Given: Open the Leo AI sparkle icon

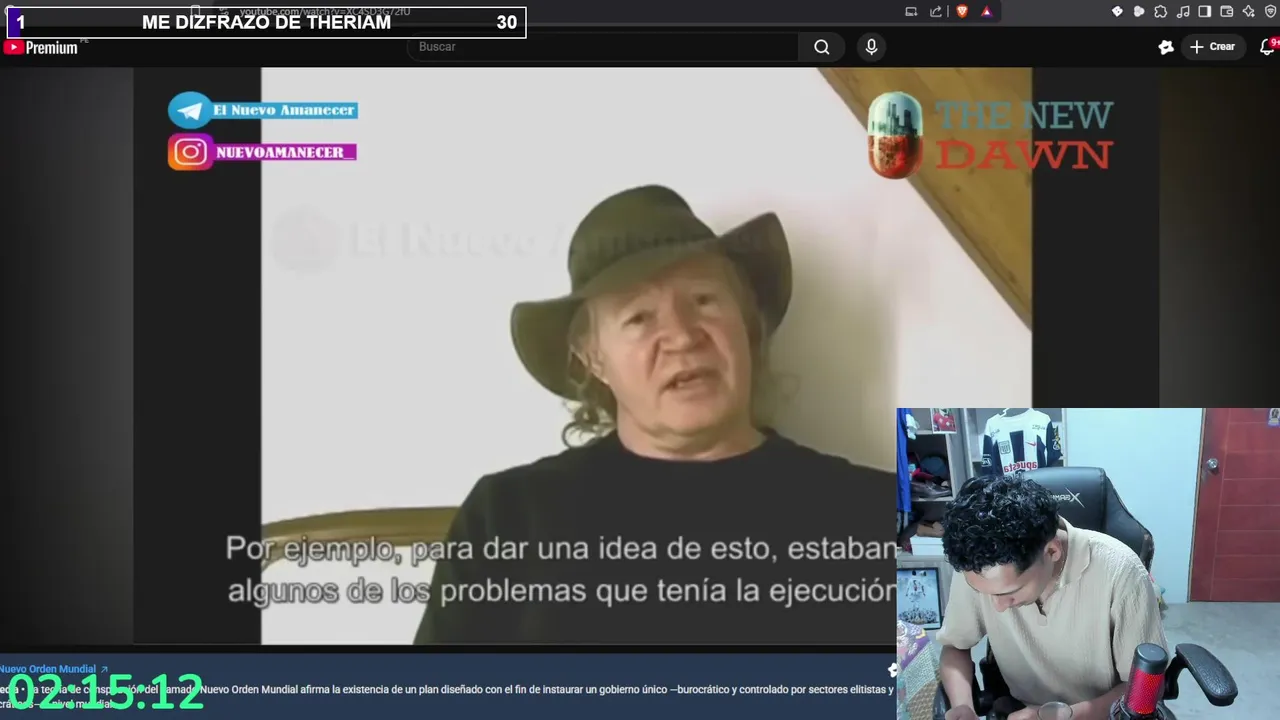Looking at the screenshot, I should (1249, 12).
